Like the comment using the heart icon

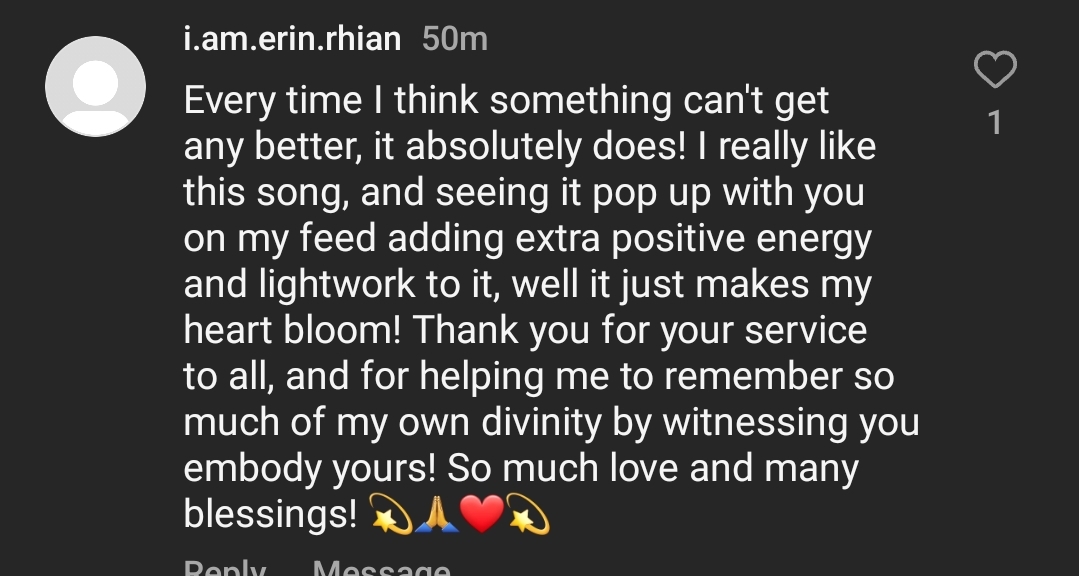pos(994,70)
